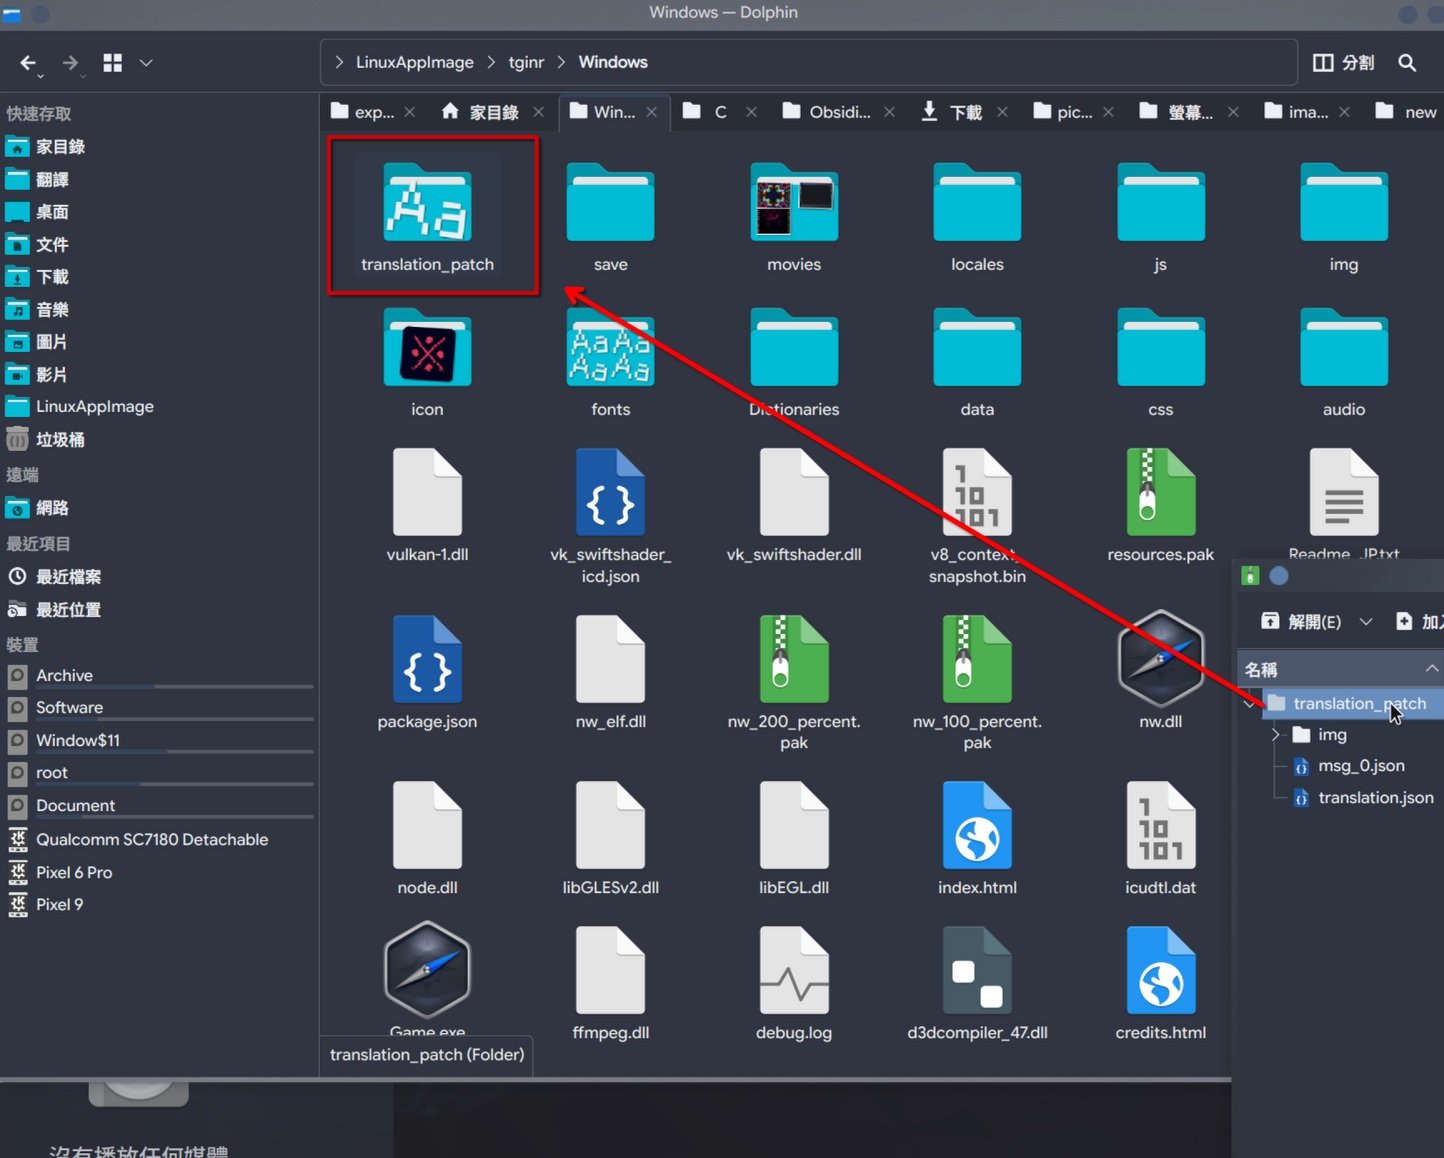Open the icon folder
This screenshot has height=1158, width=1444.
tap(427, 362)
